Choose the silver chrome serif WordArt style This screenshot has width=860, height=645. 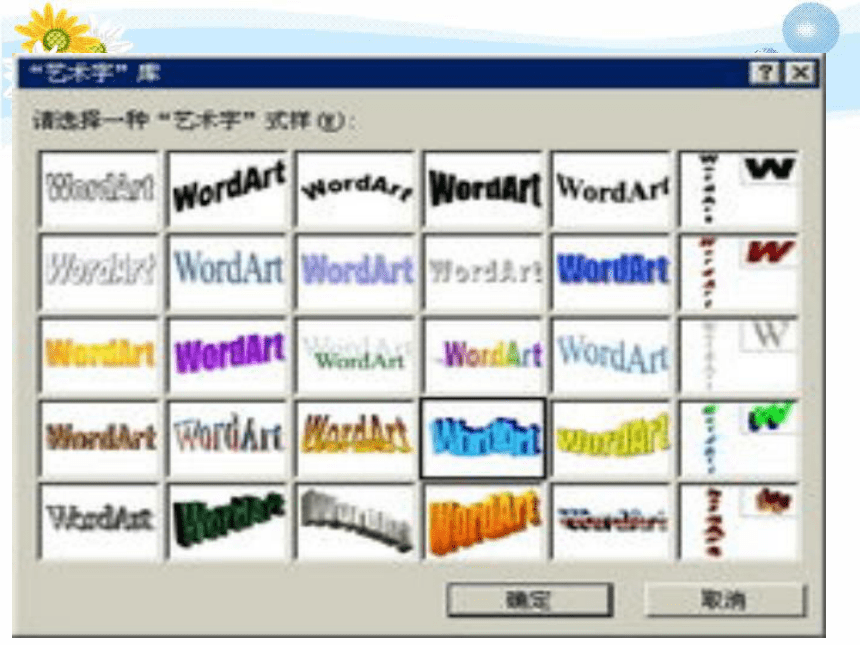(228, 438)
